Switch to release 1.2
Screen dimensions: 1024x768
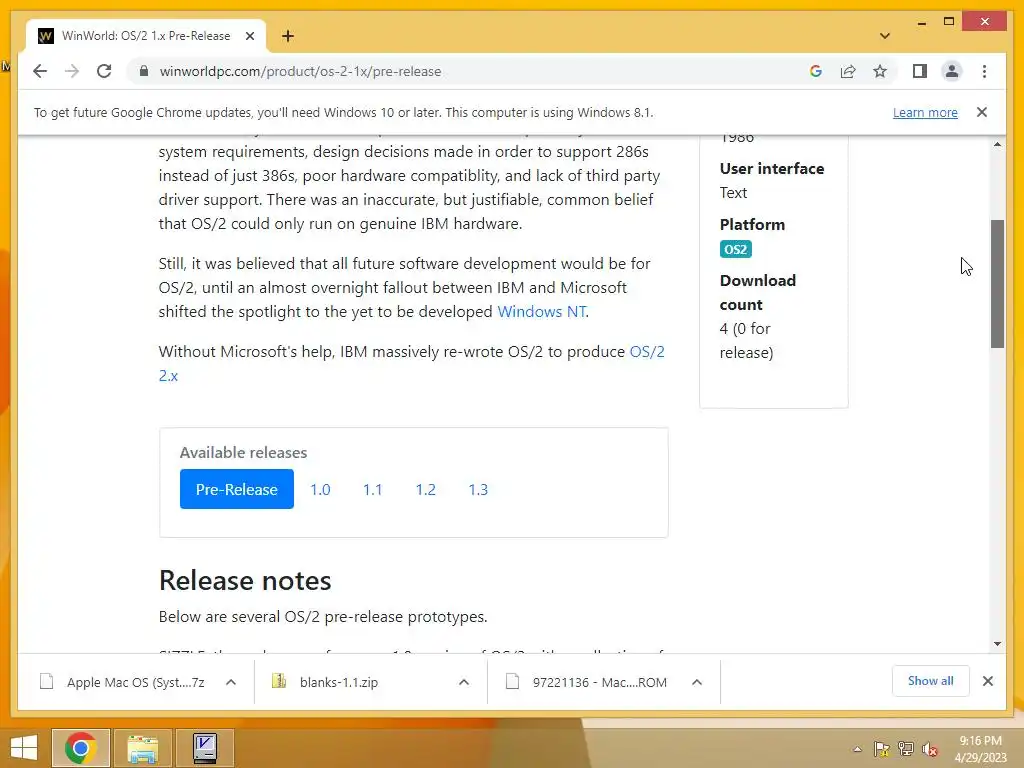[425, 489]
